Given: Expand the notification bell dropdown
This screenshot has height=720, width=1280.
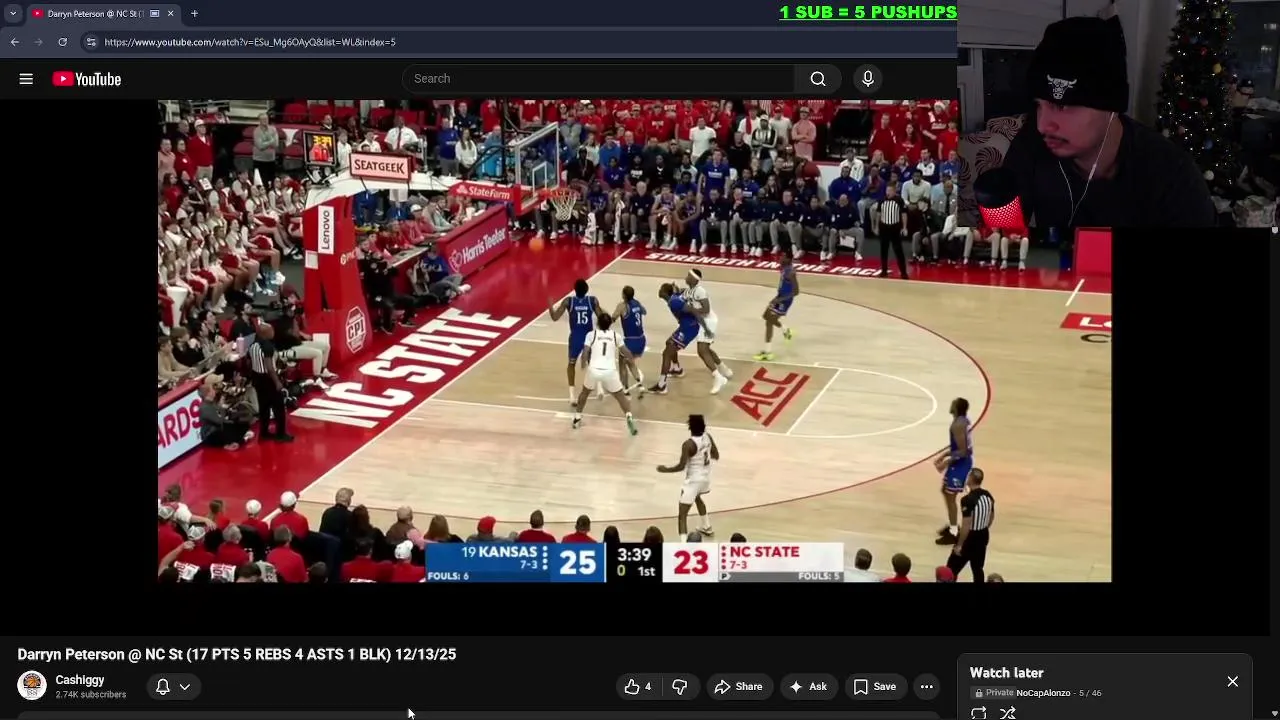Looking at the screenshot, I should pos(172,686).
